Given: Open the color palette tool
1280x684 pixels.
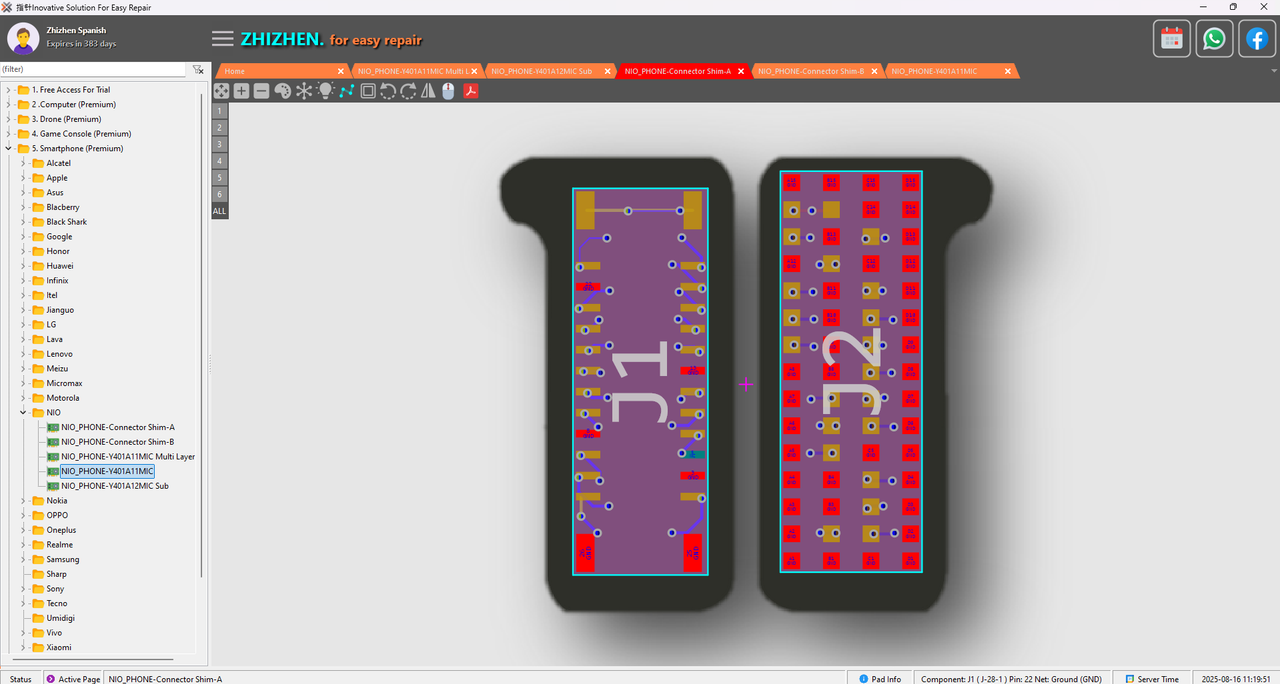Looking at the screenshot, I should [282, 91].
